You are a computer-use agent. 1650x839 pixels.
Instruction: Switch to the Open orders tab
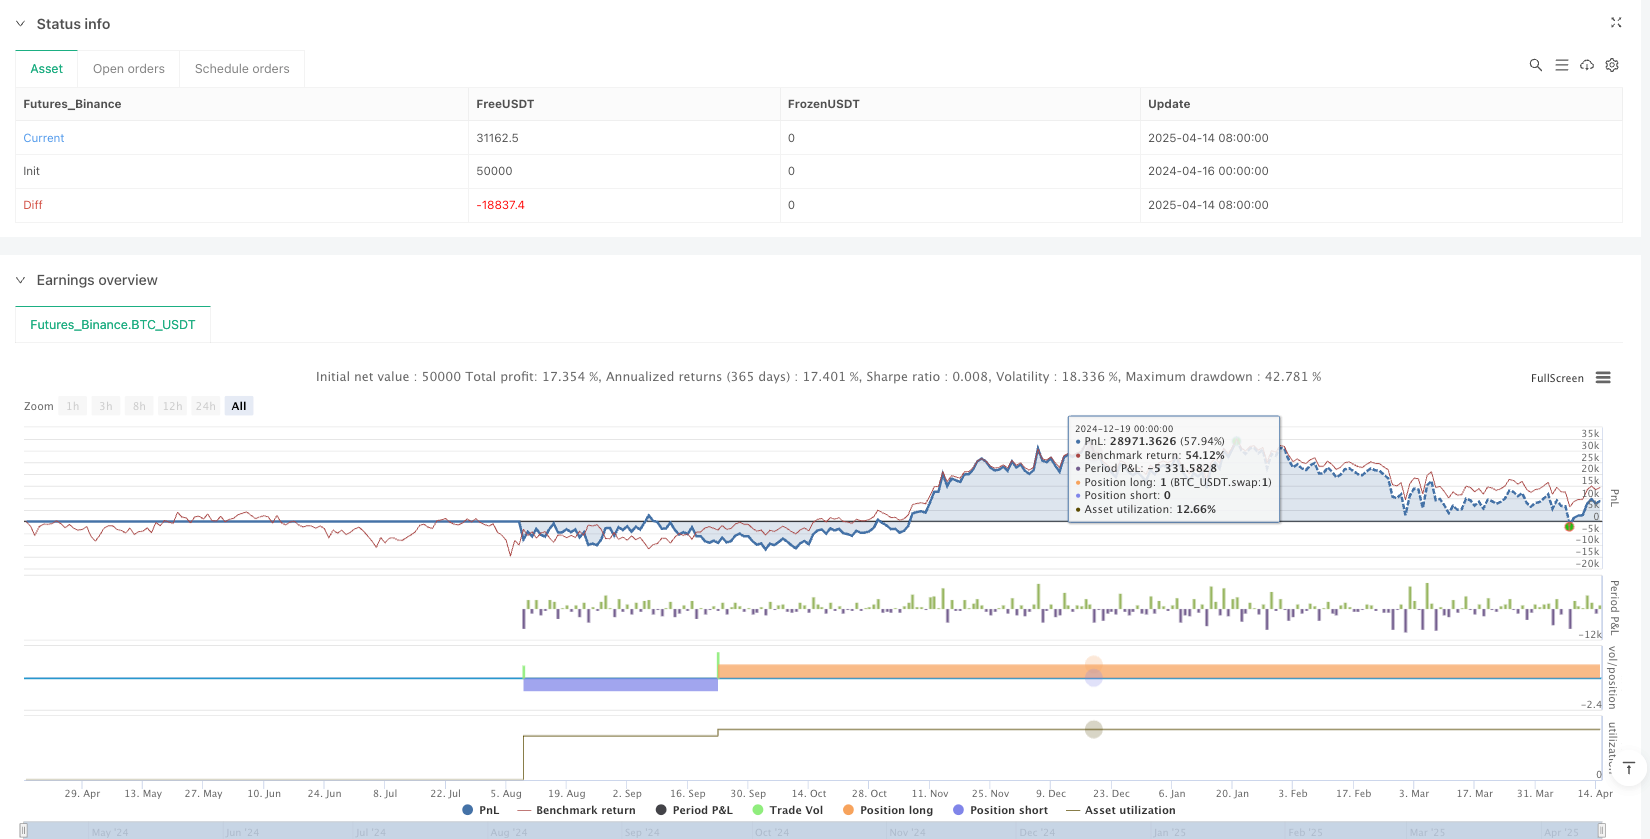coord(128,69)
